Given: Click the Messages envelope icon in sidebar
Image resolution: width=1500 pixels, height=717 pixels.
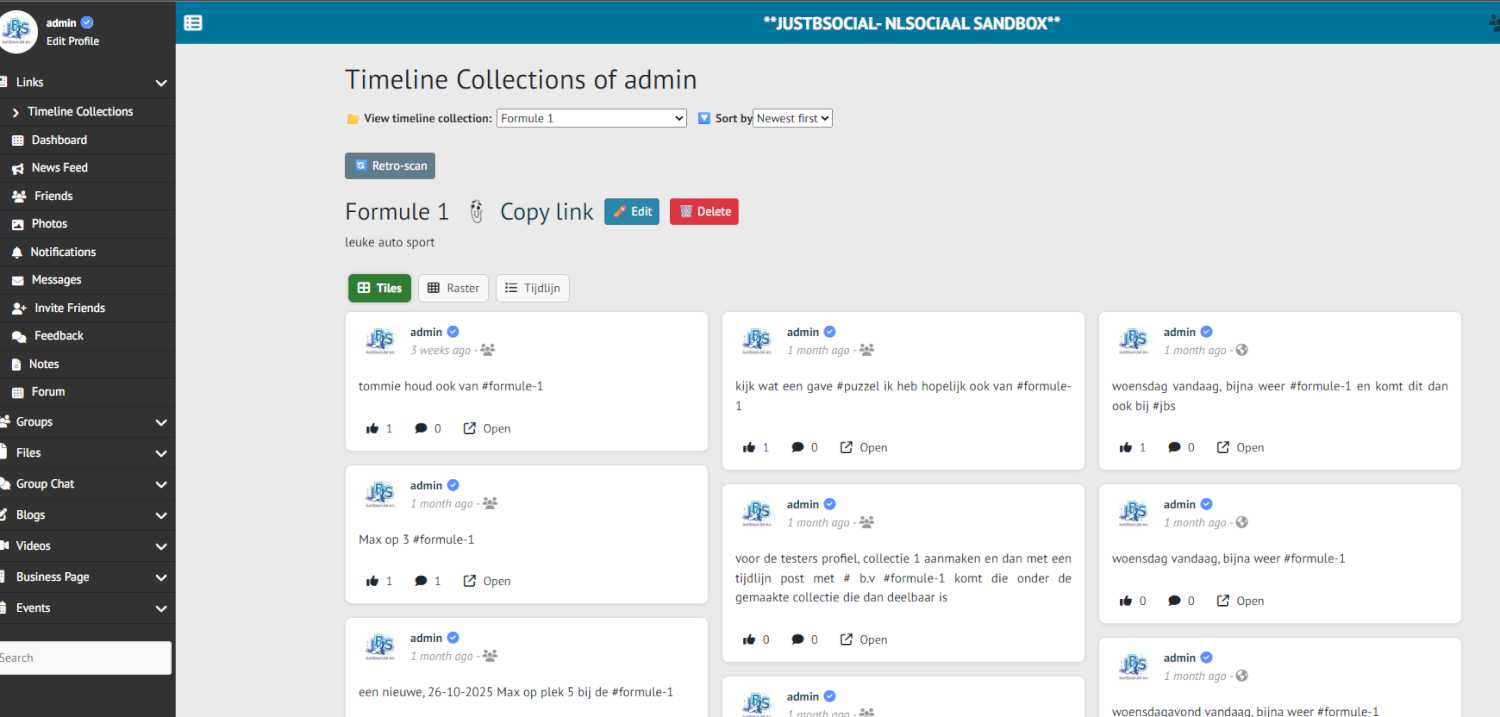Looking at the screenshot, I should click(x=17, y=280).
